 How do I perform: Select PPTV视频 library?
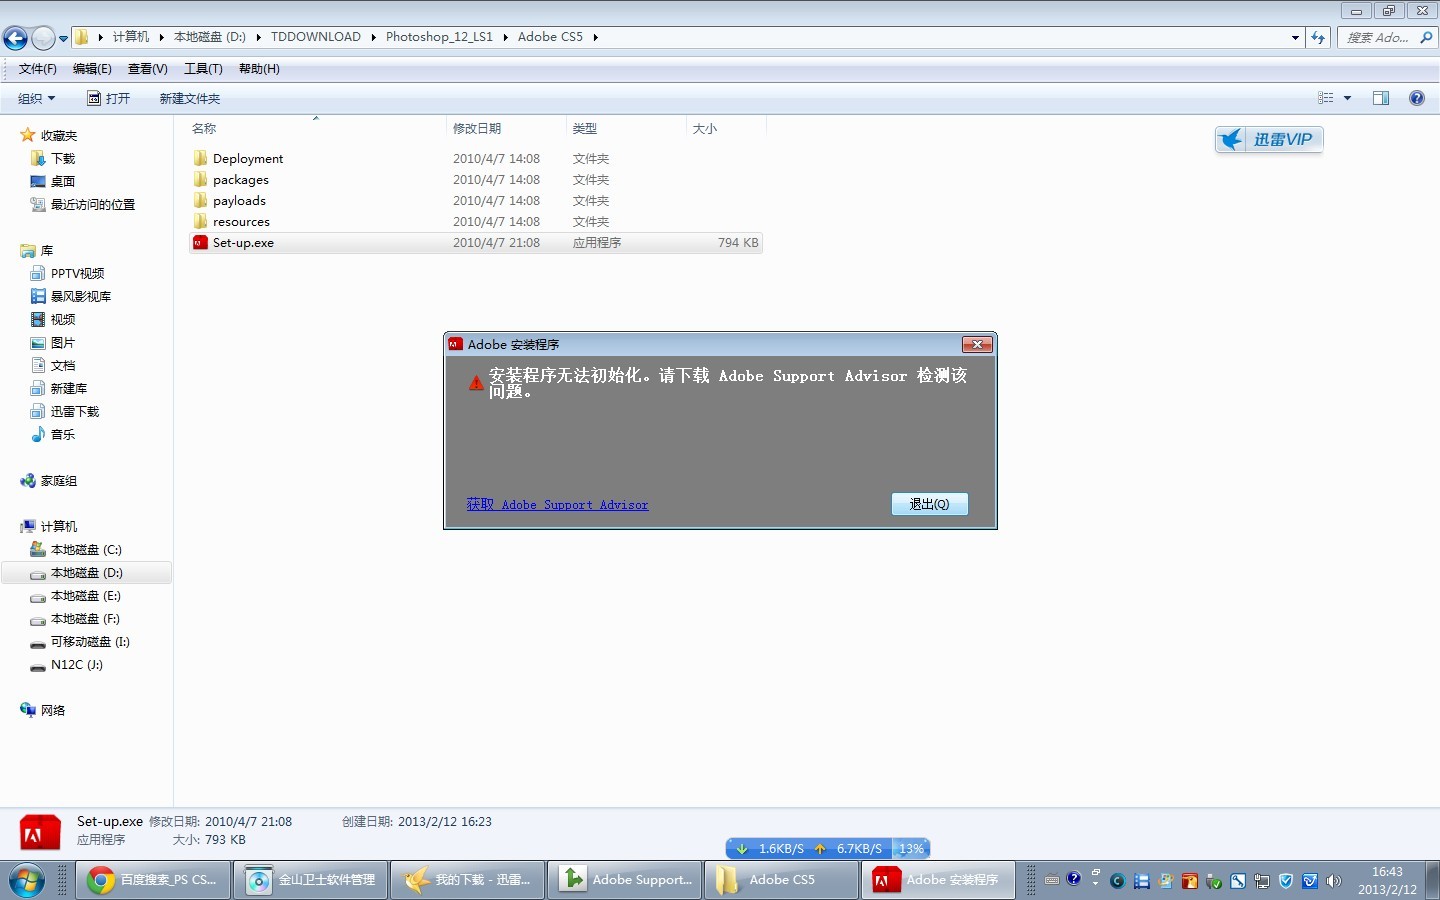pos(77,273)
